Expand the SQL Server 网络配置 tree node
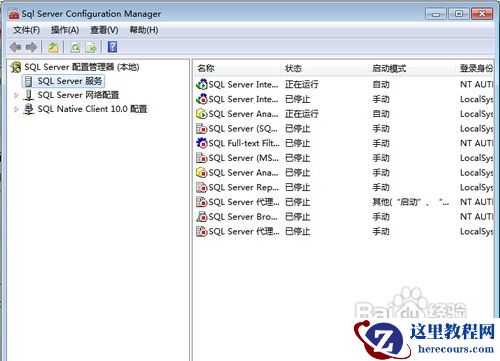The image size is (500, 361). [16, 95]
